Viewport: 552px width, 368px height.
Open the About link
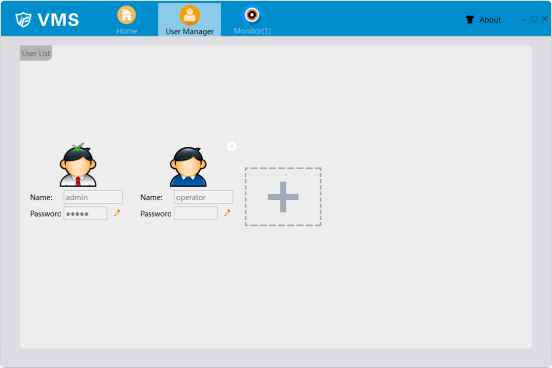click(490, 20)
